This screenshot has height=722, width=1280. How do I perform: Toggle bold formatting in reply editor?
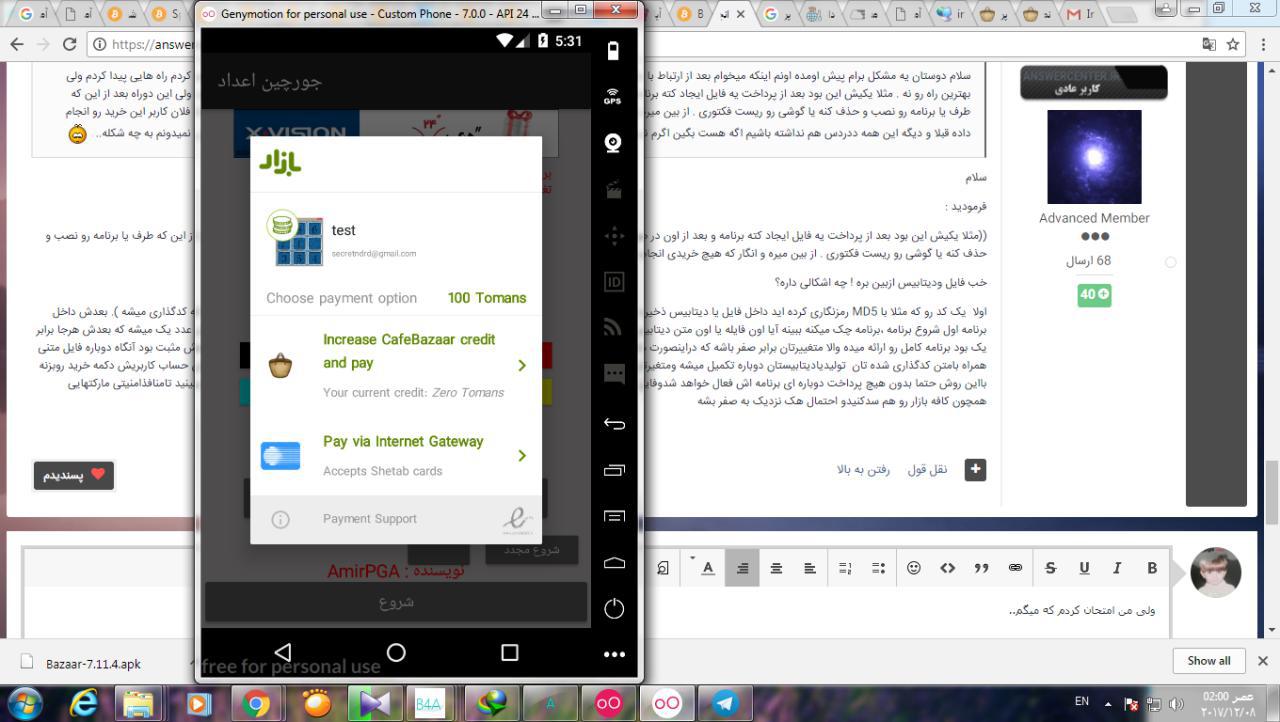pyautogui.click(x=1151, y=568)
